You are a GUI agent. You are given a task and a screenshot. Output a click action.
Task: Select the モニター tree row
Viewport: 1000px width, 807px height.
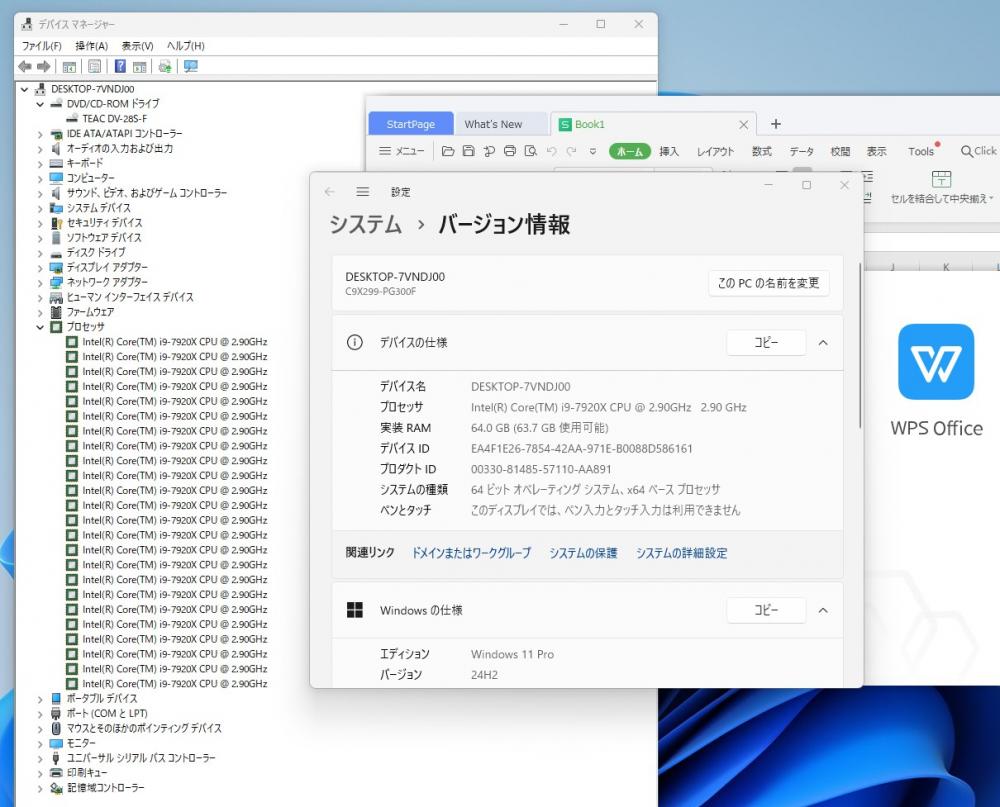(81, 743)
